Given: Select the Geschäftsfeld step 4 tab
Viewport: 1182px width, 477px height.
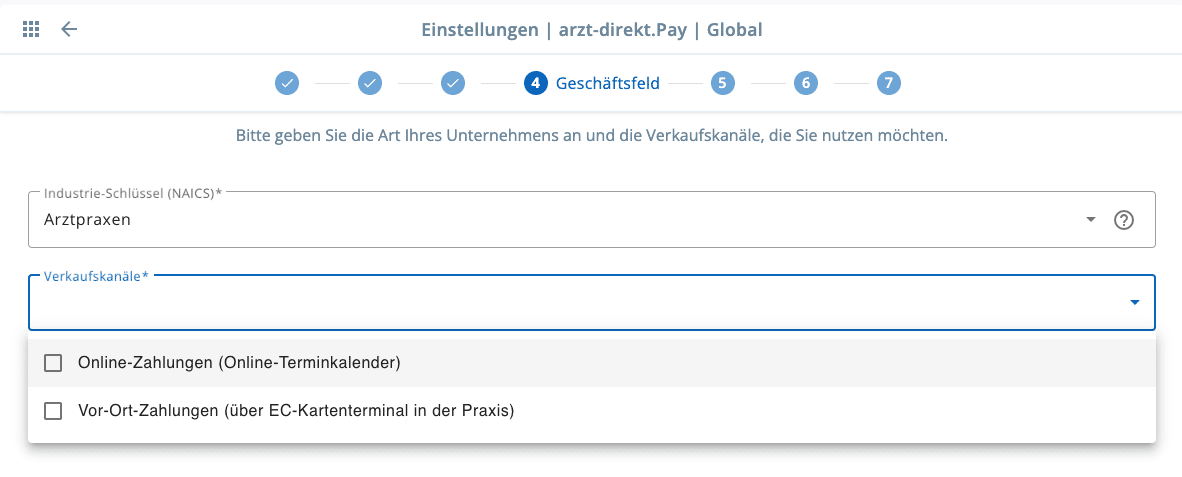Looking at the screenshot, I should coord(536,83).
